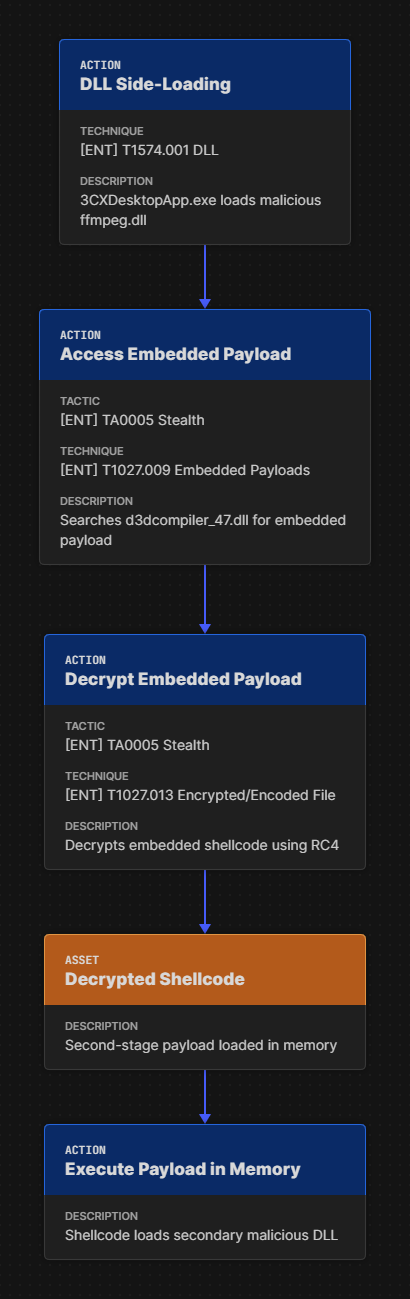Click TA0005 Stealth tactic in Decrypt node
The width and height of the screenshot is (410, 1299).
(x=137, y=745)
